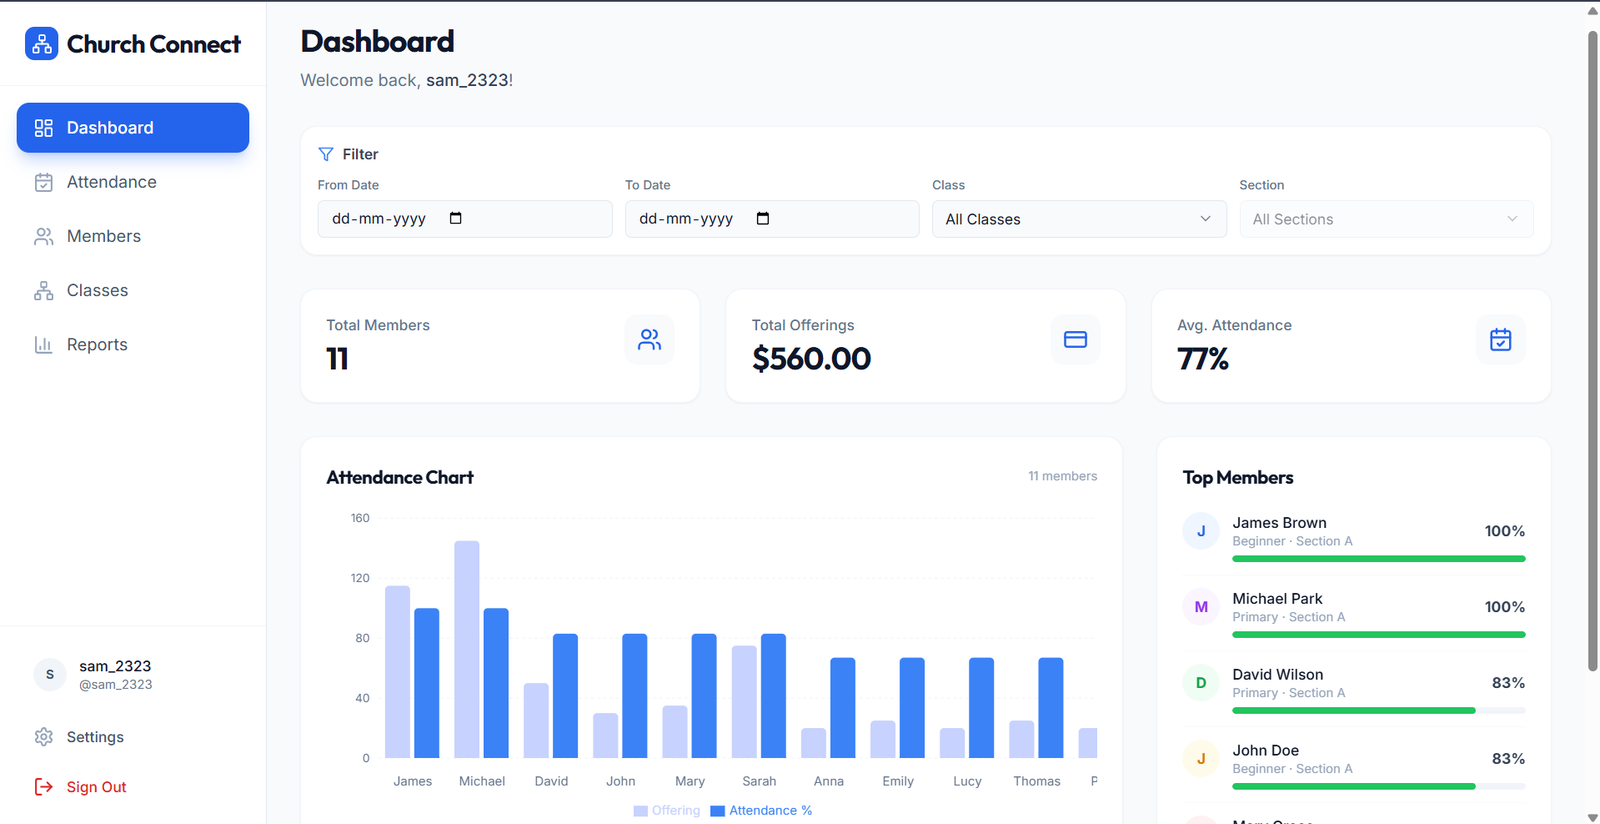1600x824 pixels.
Task: Click the "Emily" label on chart axis
Action: pos(898,781)
